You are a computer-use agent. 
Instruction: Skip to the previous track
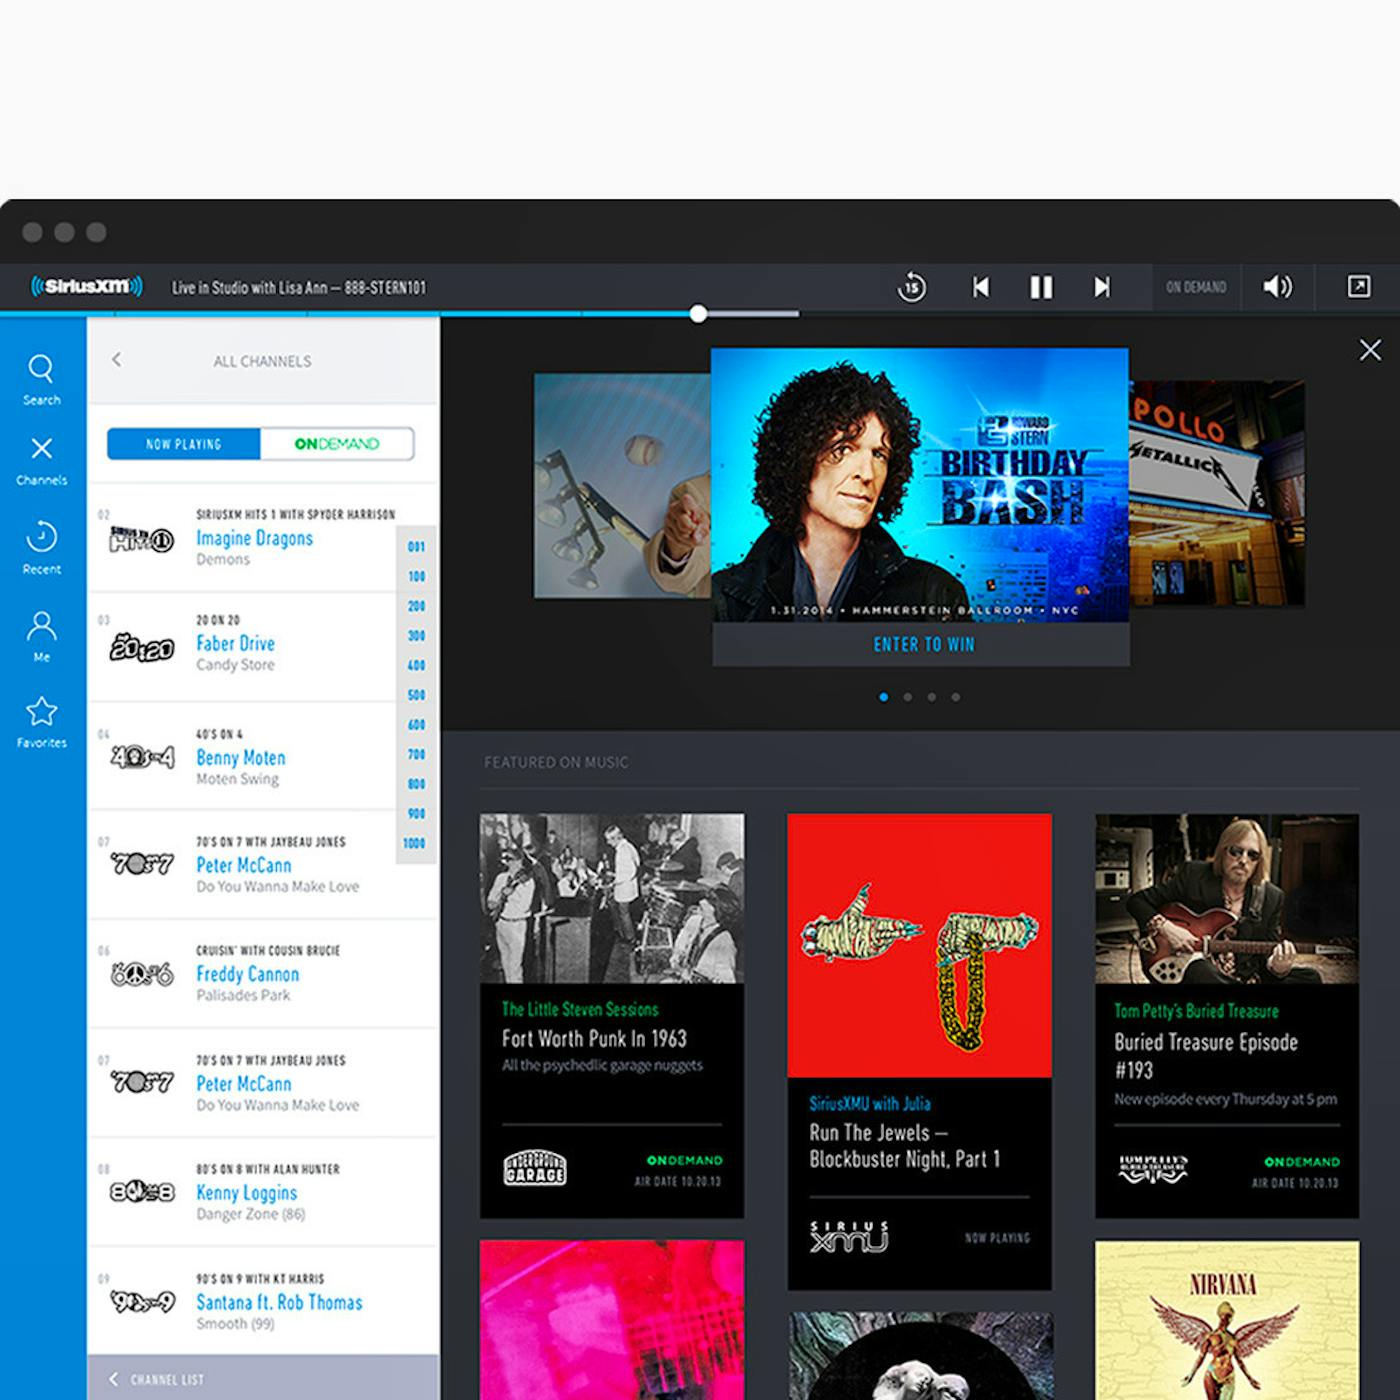tap(981, 287)
